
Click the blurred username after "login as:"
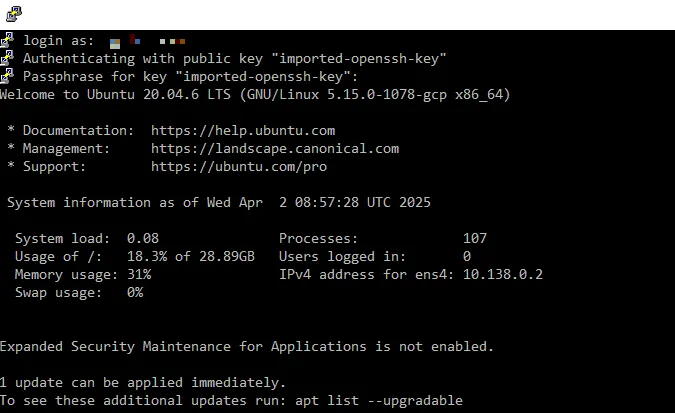[x=148, y=41]
